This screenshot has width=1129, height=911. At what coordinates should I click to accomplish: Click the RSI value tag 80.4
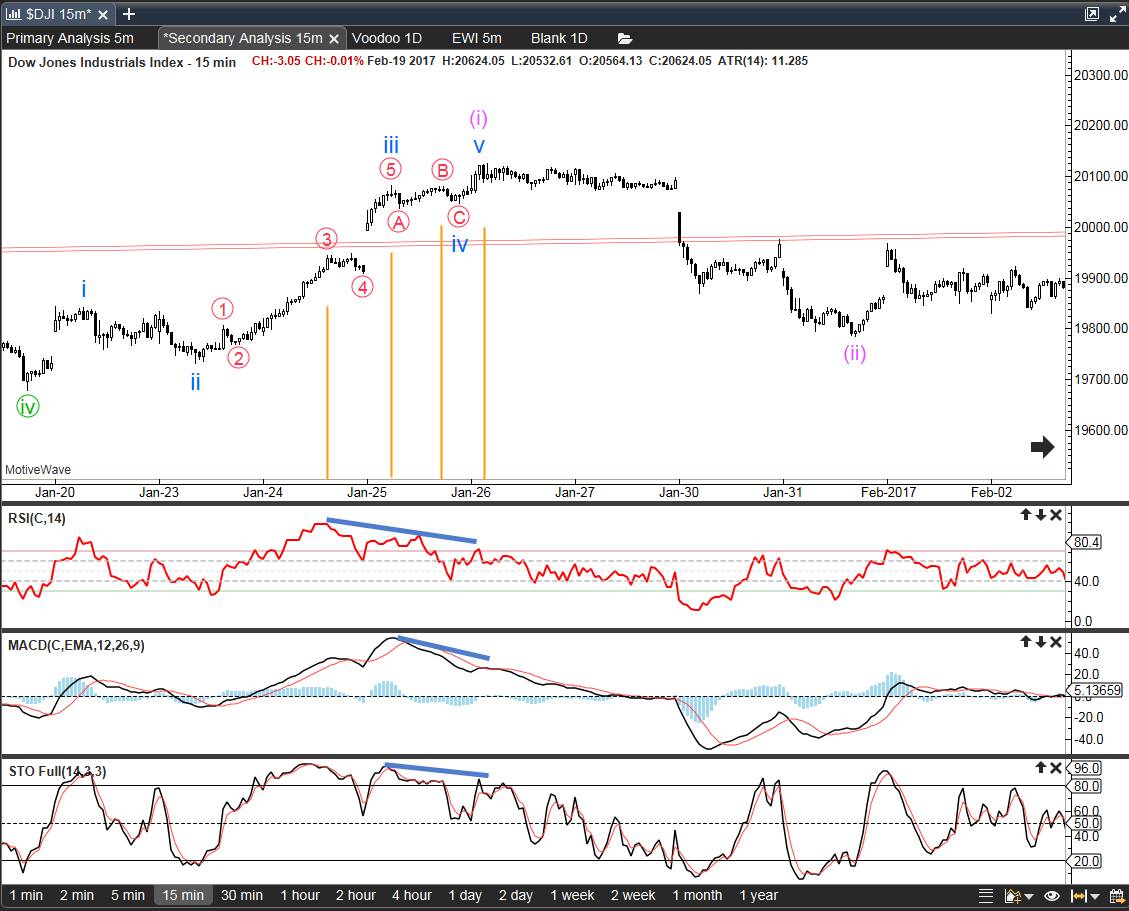[1086, 542]
